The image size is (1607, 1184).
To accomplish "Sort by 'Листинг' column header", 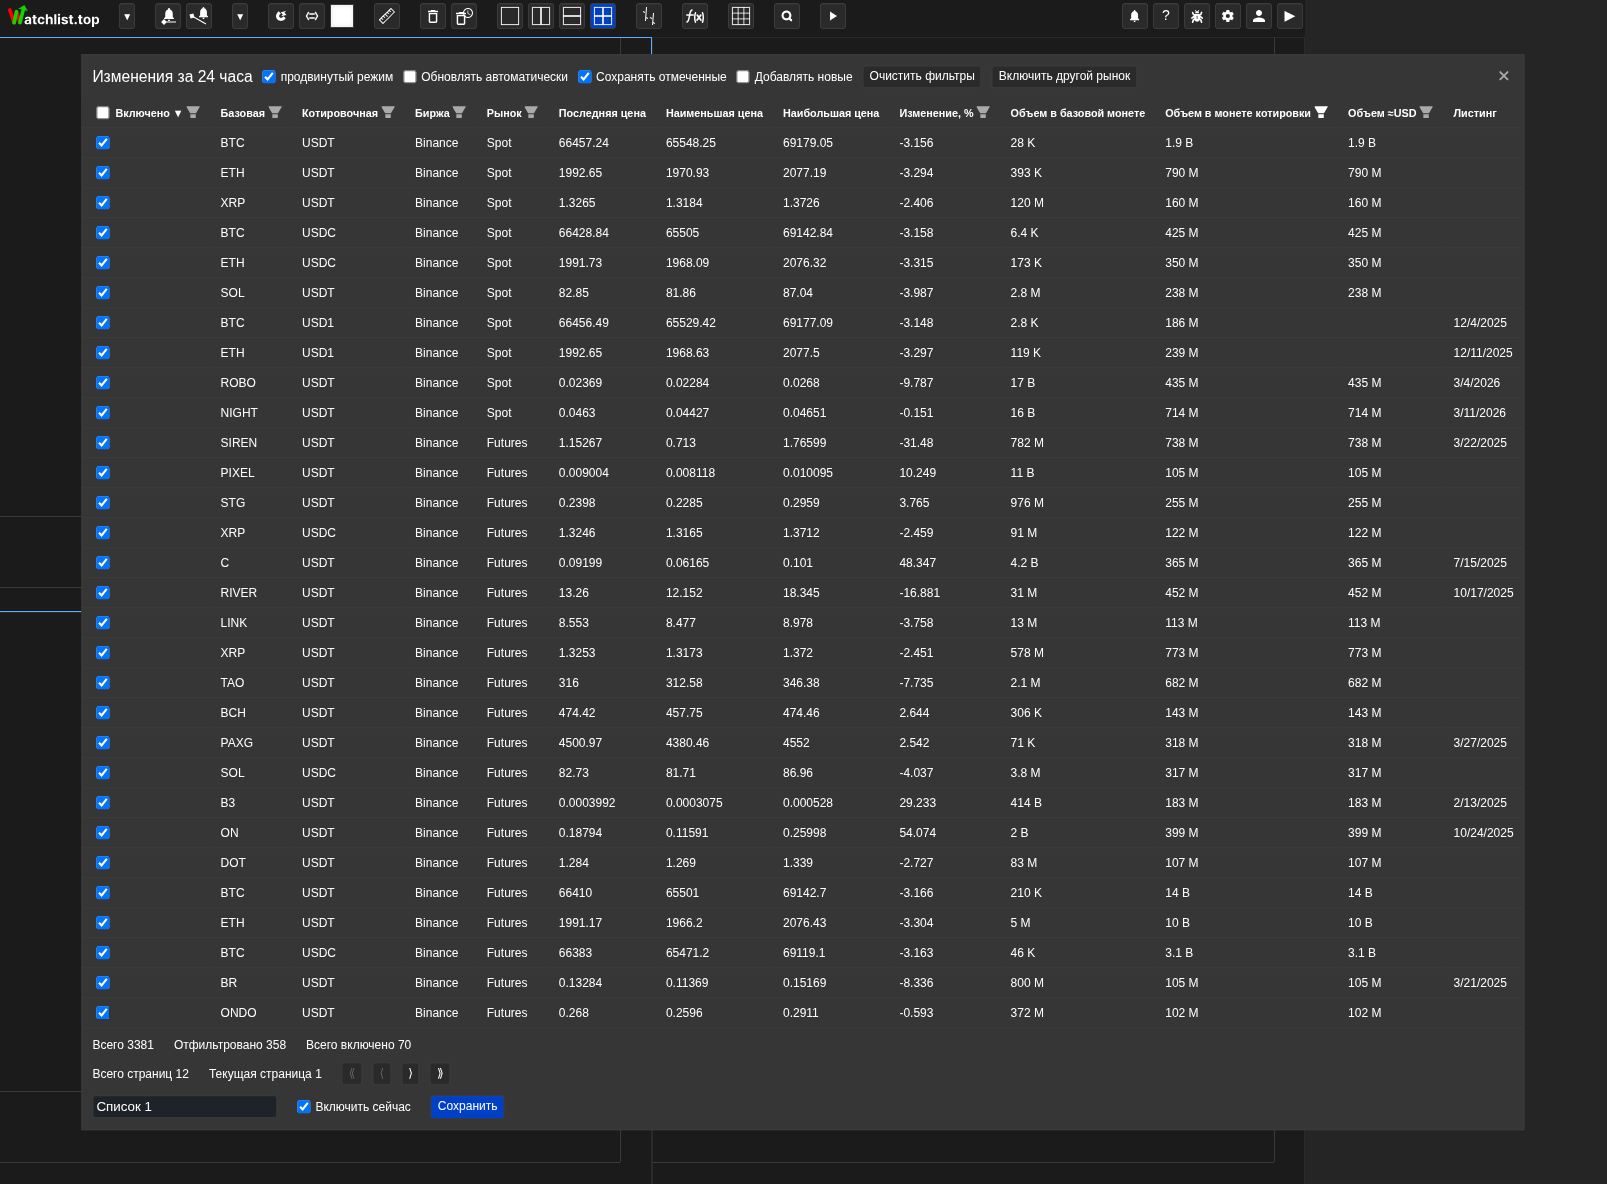I will 1474,113.
